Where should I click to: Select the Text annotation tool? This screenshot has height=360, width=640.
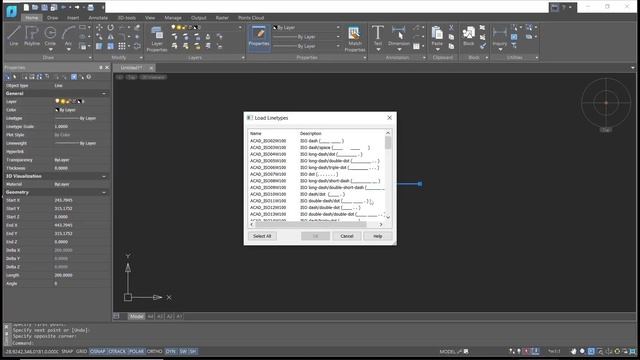click(x=378, y=35)
